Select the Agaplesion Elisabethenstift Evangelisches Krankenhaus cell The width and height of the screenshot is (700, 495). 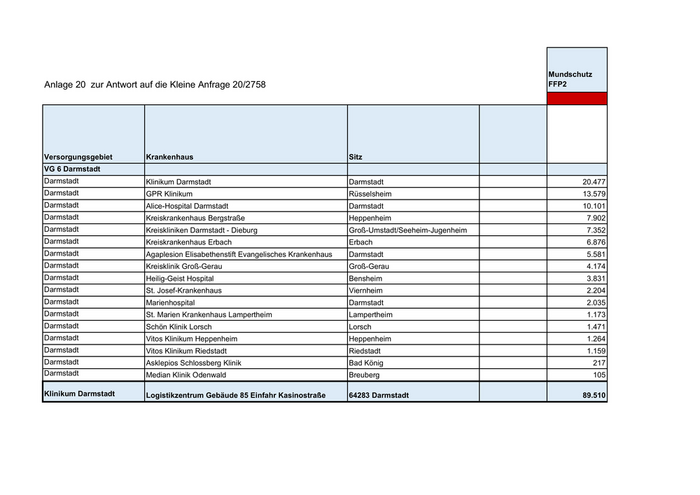pyautogui.click(x=239, y=254)
